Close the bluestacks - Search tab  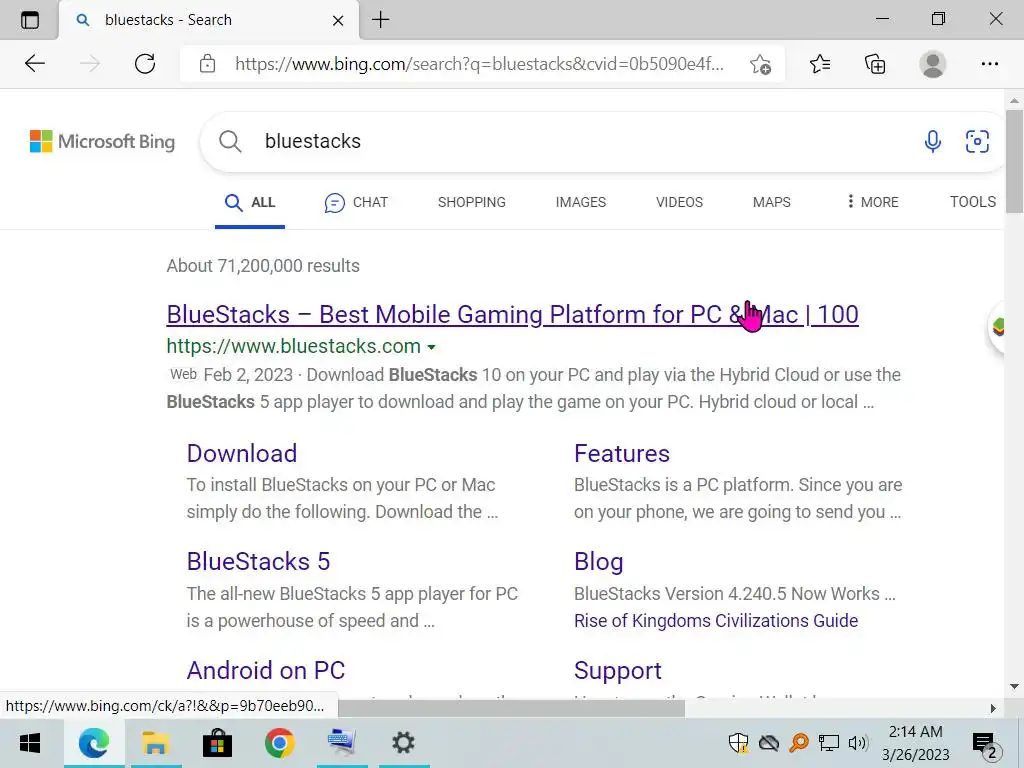pos(338,20)
